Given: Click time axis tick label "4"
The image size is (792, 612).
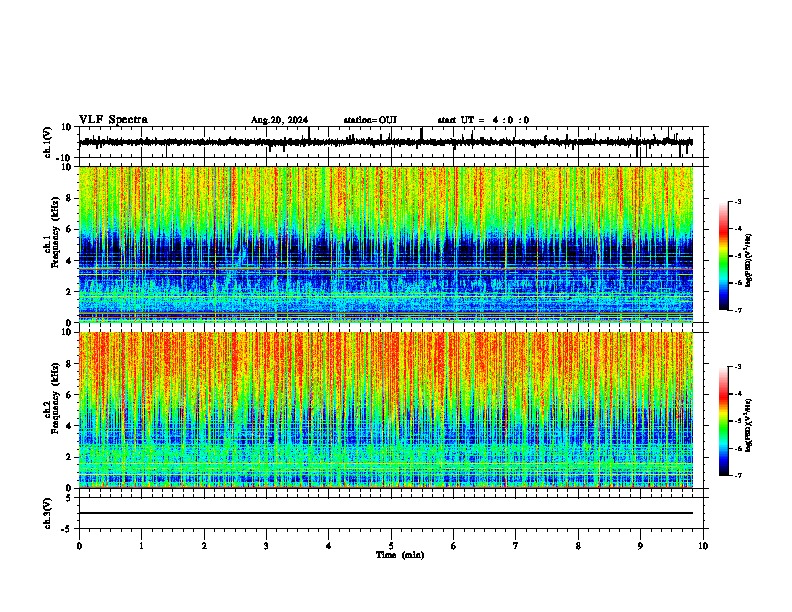Looking at the screenshot, I should (329, 546).
